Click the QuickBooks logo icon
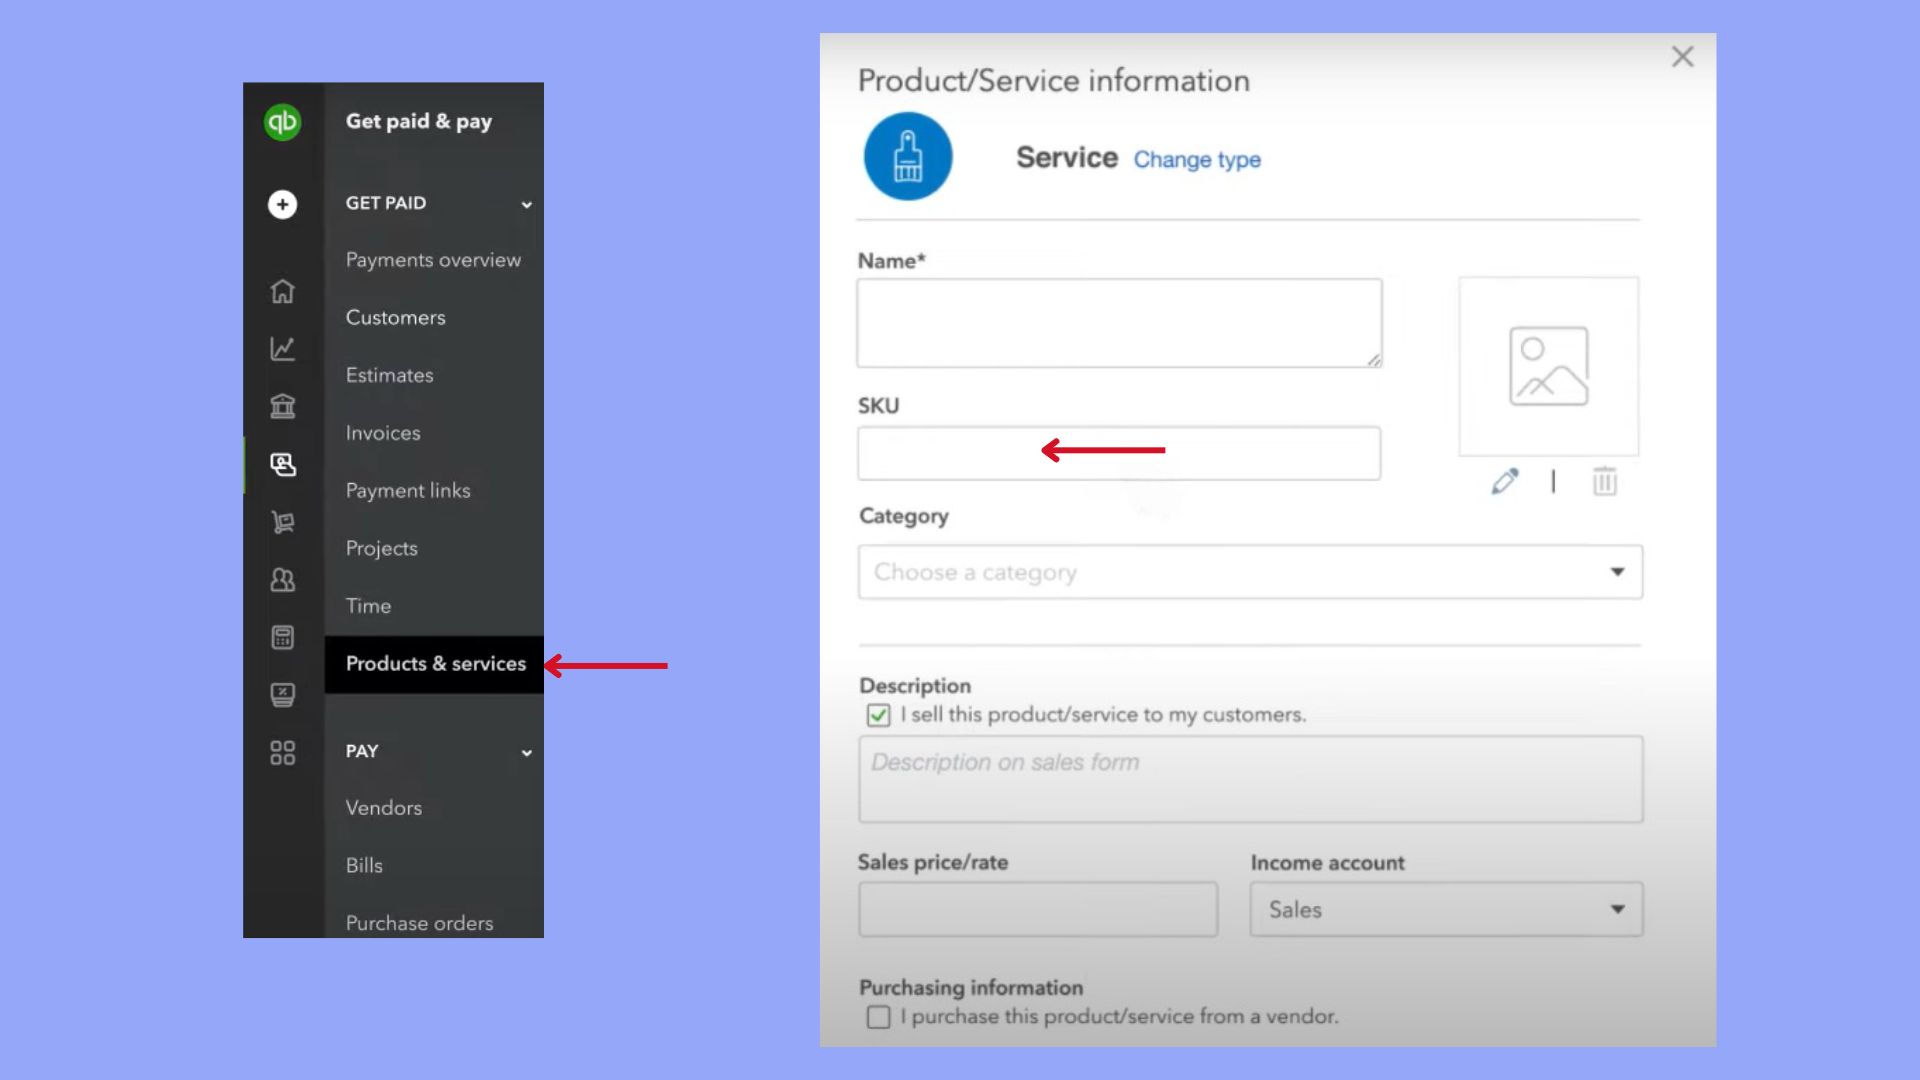The height and width of the screenshot is (1080, 1920). pos(282,122)
